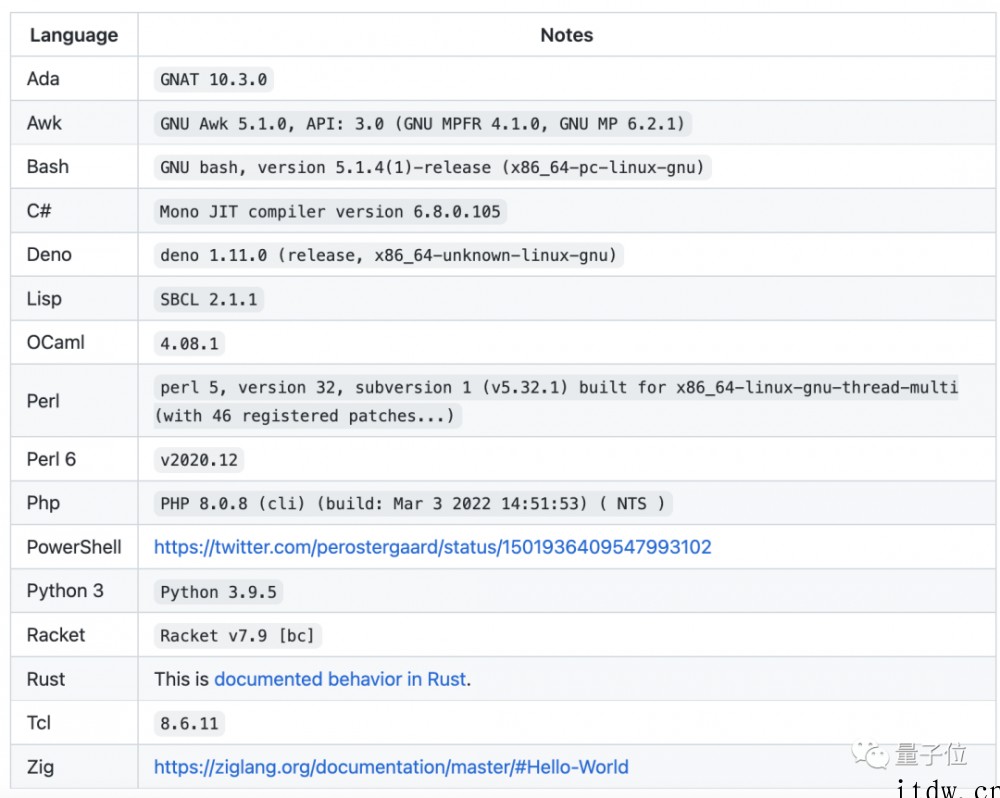Select the 'Python 3' language cell

click(x=74, y=591)
